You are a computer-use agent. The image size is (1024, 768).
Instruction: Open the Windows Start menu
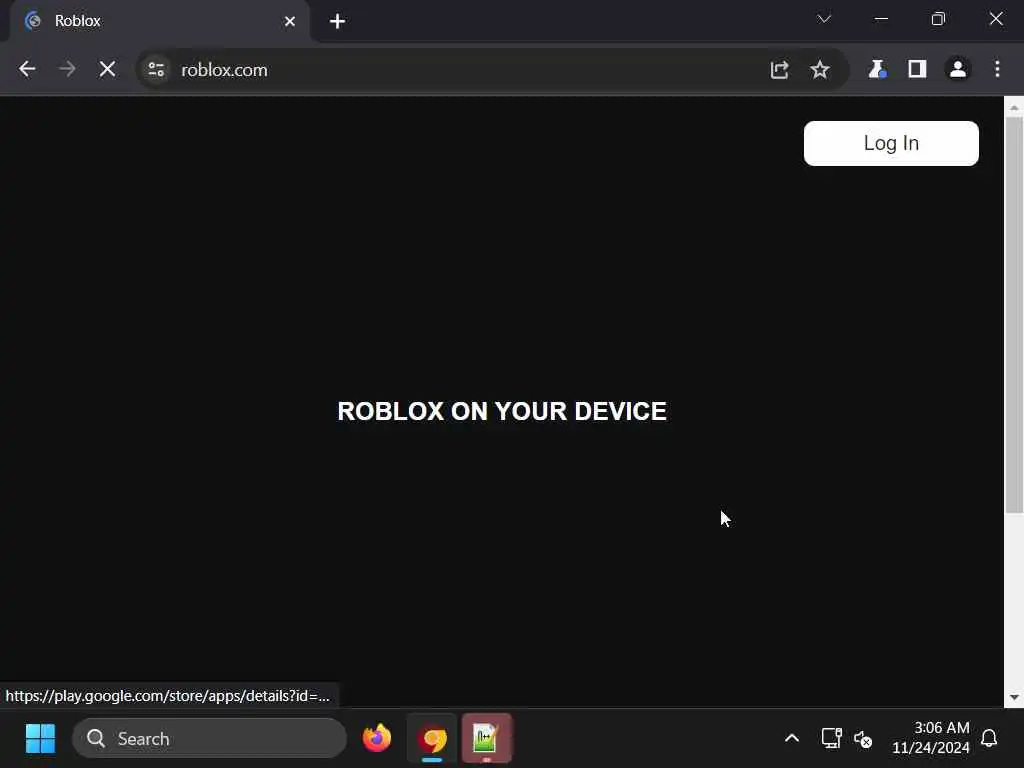[40, 739]
